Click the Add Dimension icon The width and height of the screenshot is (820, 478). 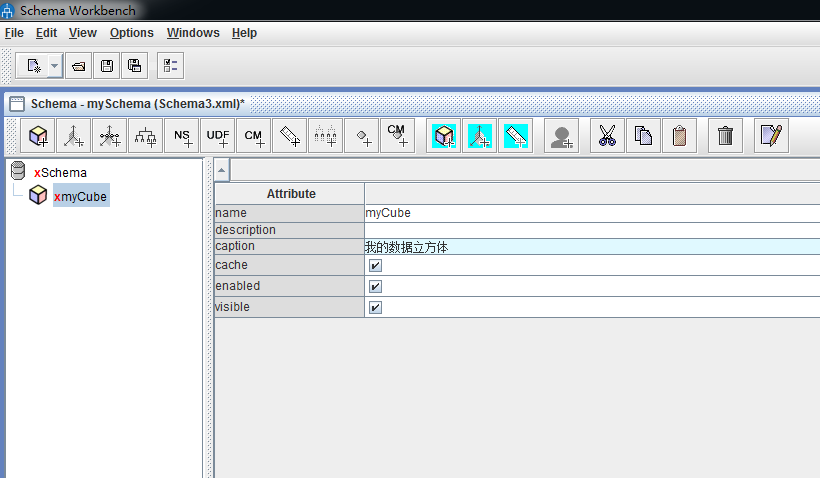point(74,136)
